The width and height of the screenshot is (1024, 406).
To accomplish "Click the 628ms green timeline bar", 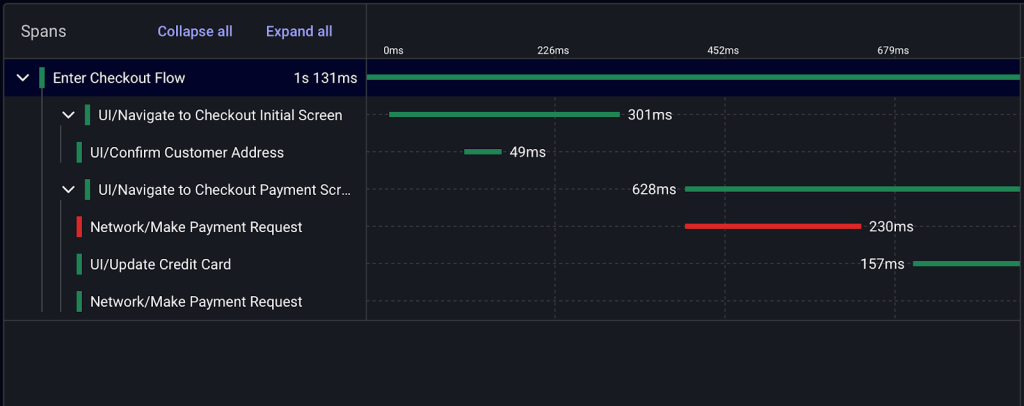I will (x=852, y=189).
